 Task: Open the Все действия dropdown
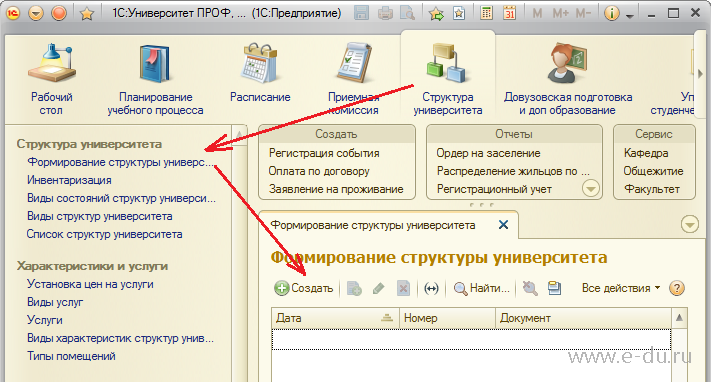coord(621,288)
